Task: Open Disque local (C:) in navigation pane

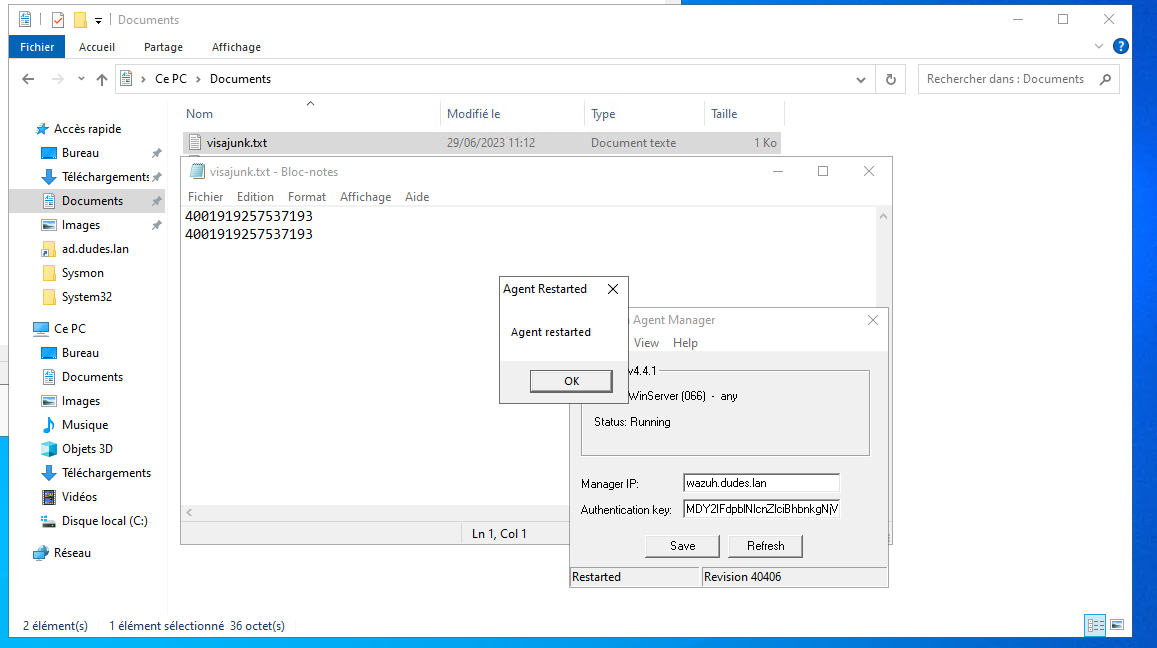Action: click(x=104, y=521)
